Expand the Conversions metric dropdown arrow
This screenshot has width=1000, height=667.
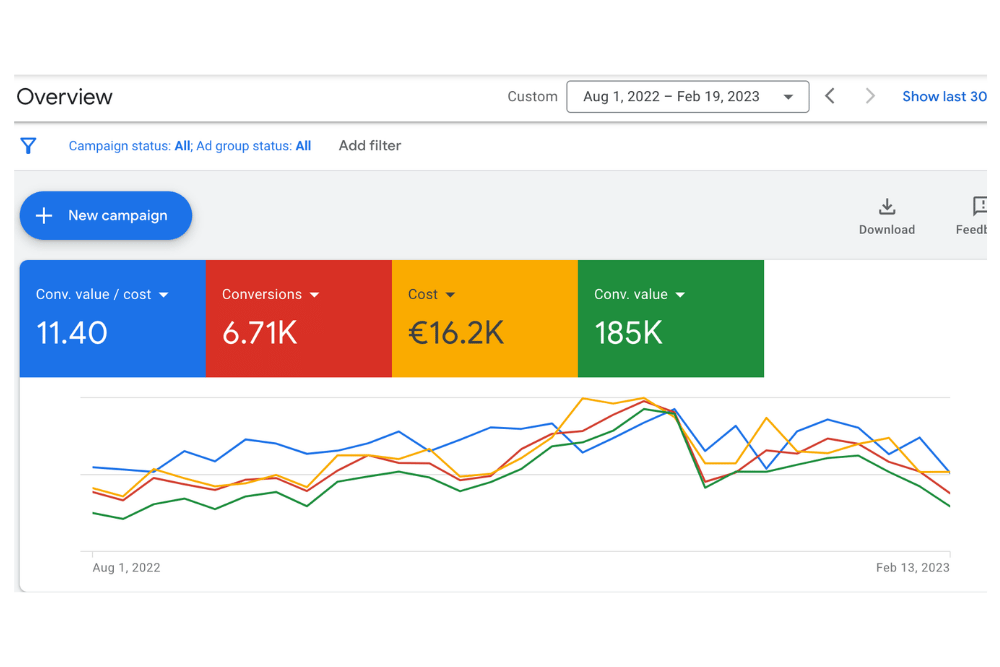(314, 295)
